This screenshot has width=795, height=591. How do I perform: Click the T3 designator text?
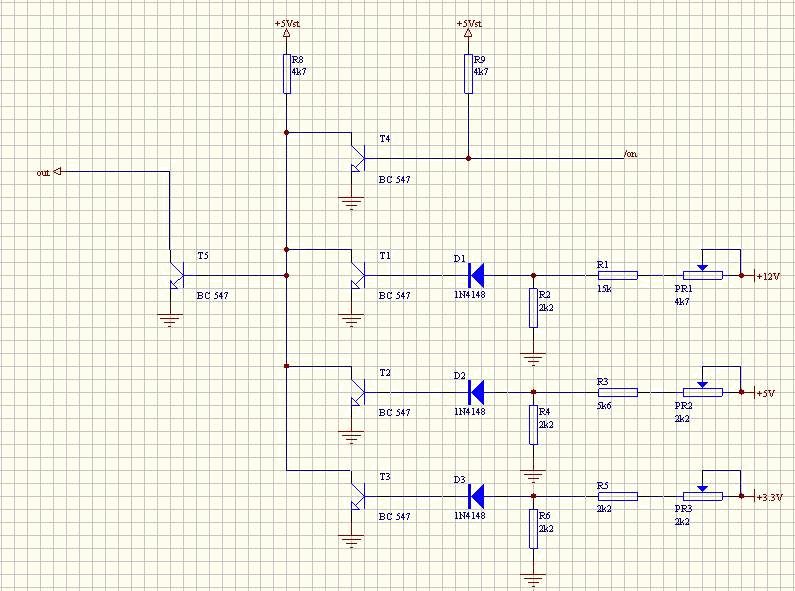(x=385, y=477)
